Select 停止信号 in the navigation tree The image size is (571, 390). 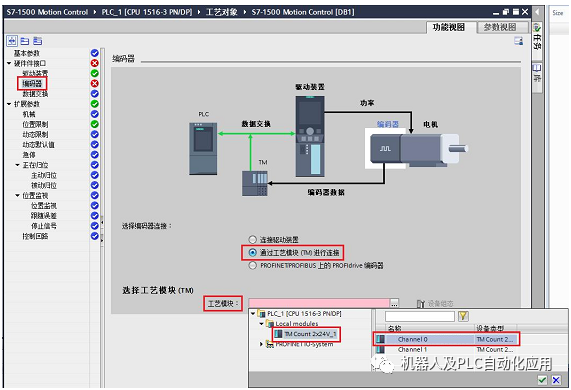(x=44, y=226)
